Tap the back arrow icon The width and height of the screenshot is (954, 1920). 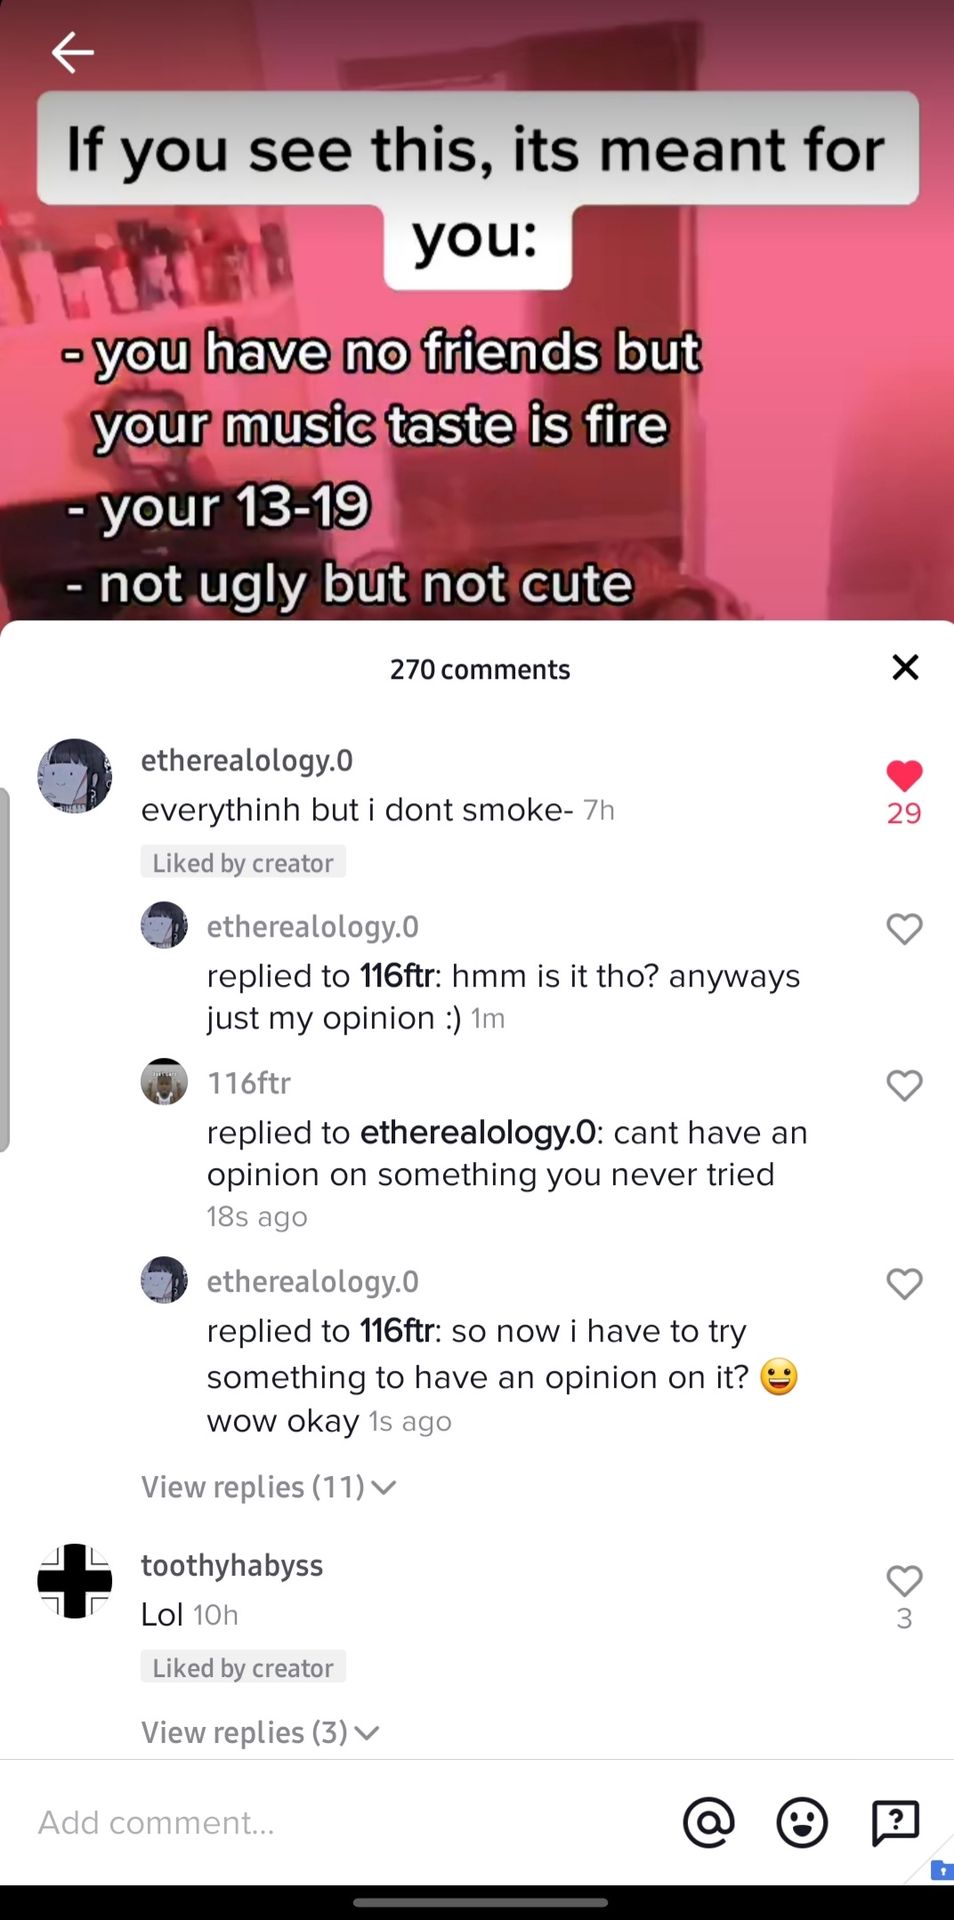click(x=72, y=52)
